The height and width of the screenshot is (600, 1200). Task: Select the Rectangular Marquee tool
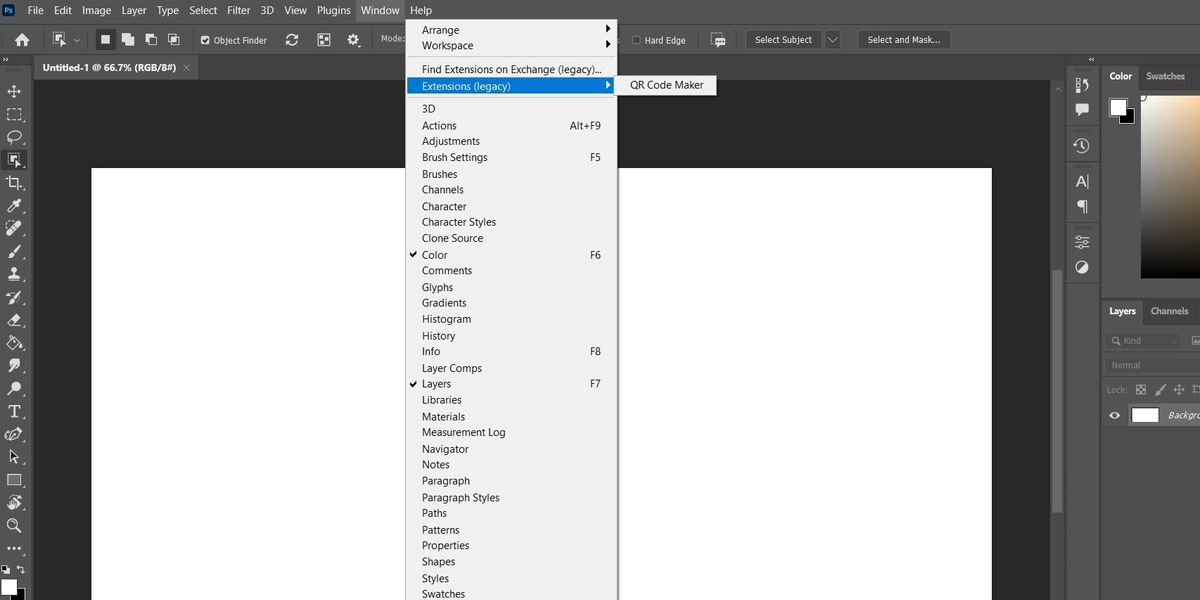(x=14, y=114)
